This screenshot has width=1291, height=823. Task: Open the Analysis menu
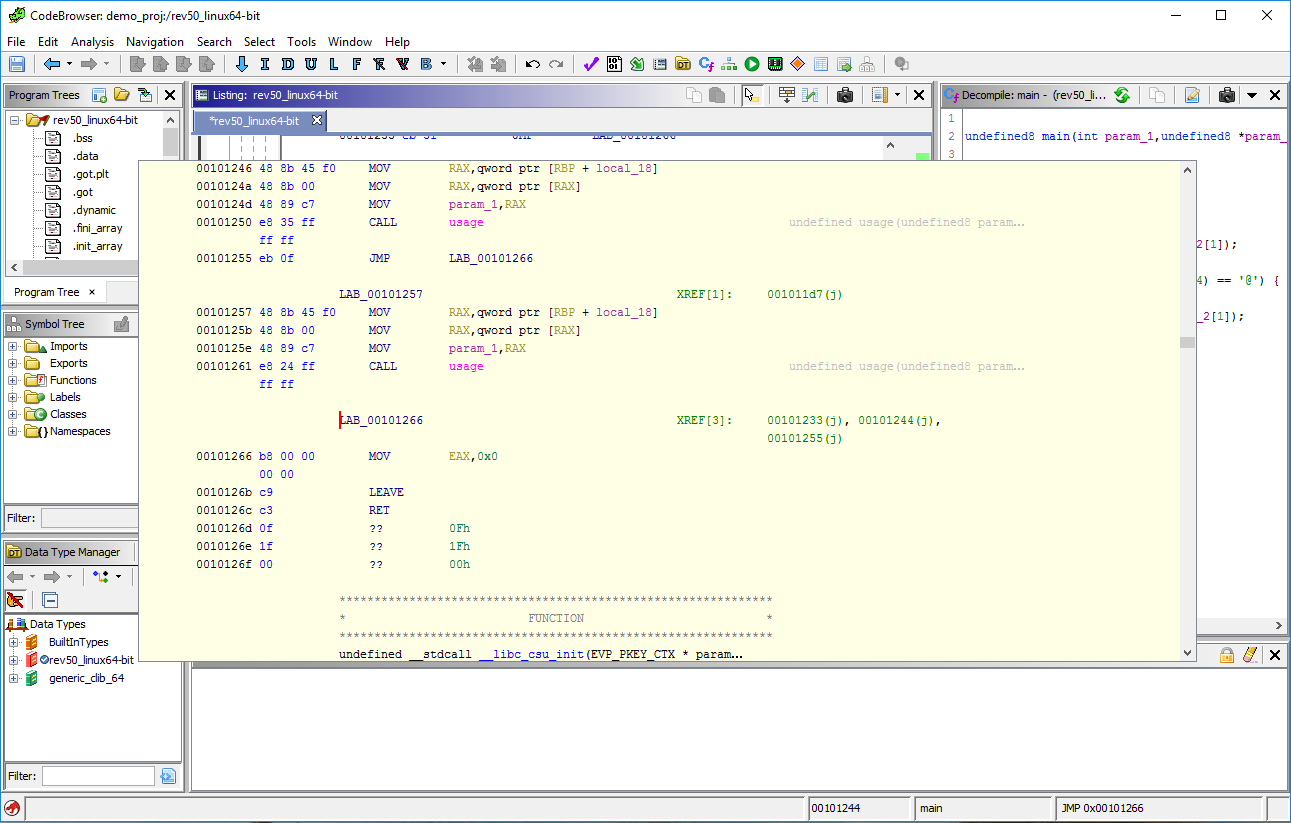tap(92, 42)
